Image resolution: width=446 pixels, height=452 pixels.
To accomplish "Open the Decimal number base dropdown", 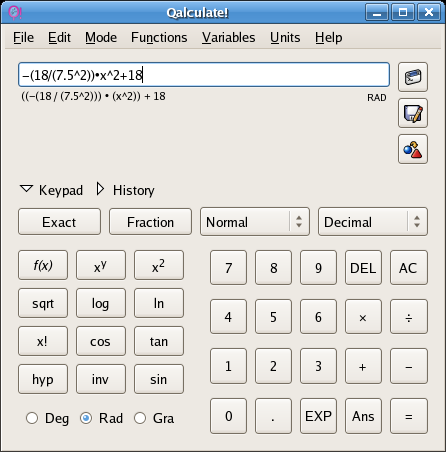I will tap(373, 222).
